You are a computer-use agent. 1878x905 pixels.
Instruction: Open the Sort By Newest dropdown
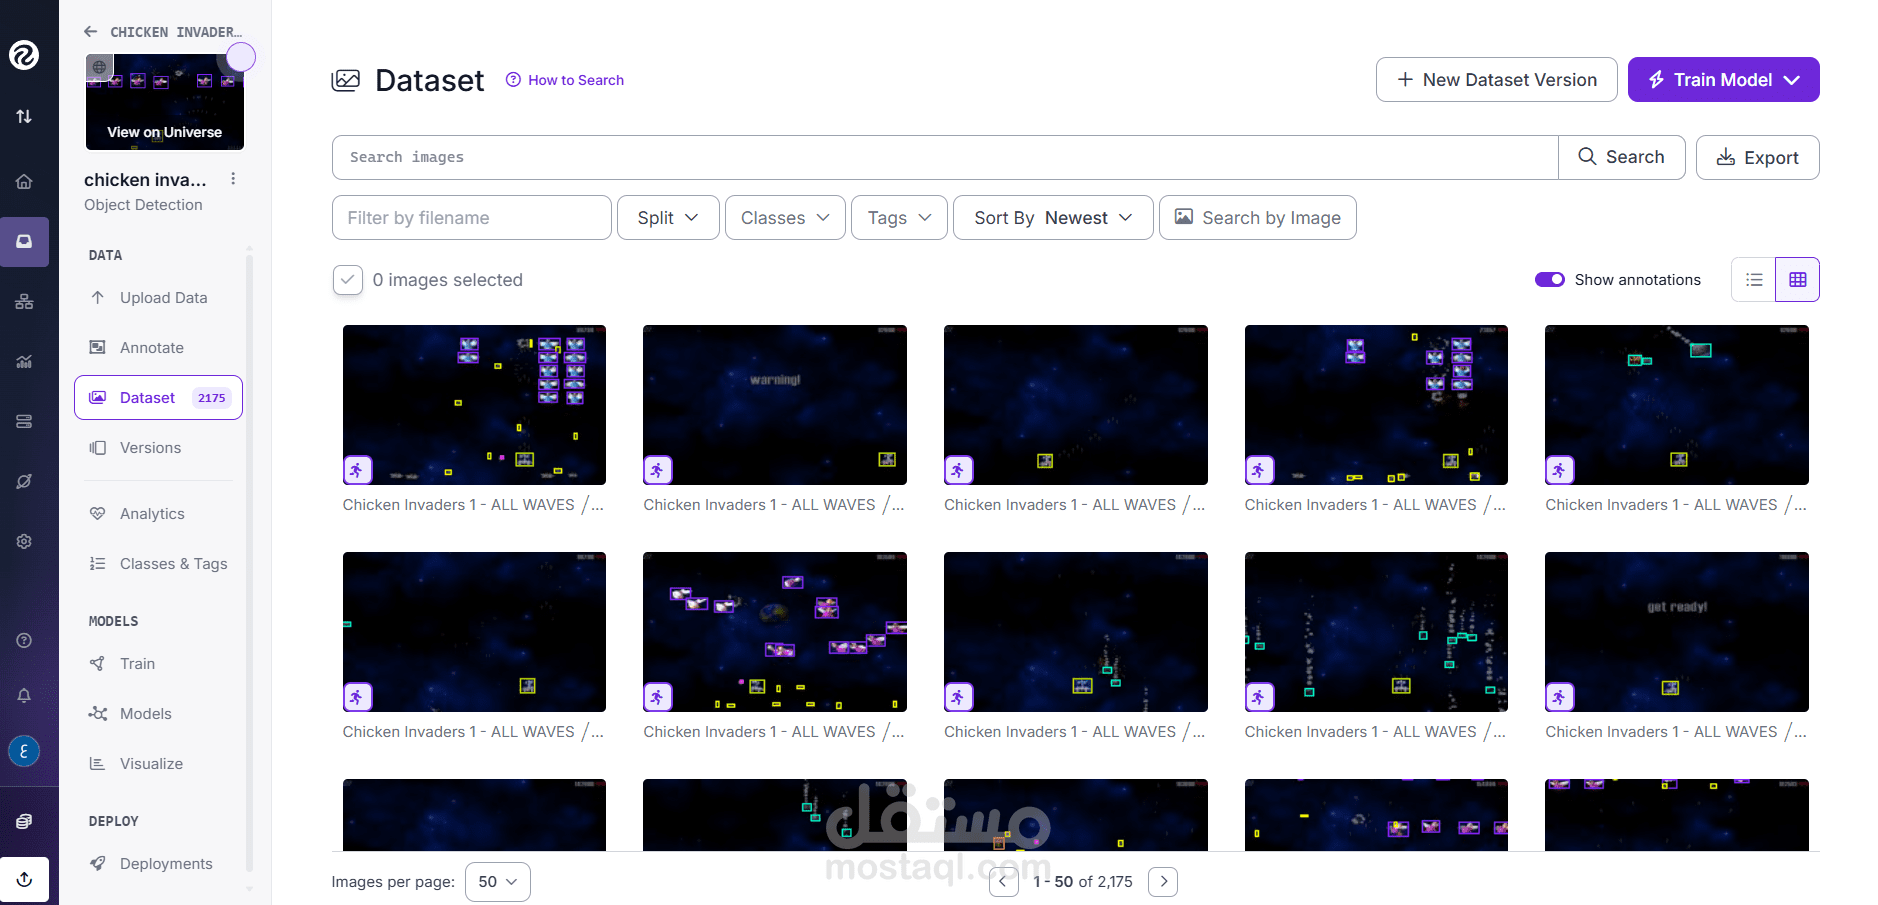[1053, 218]
